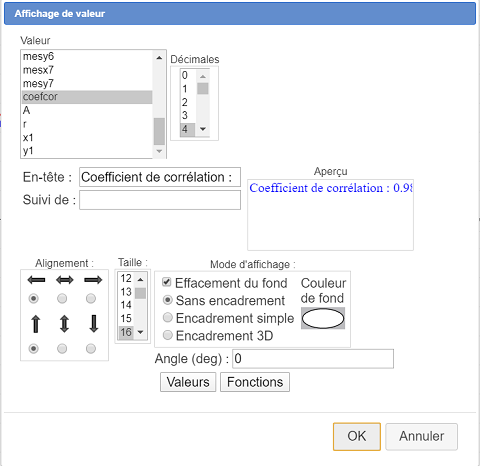Click the vertical centered double-arrow icon
The height and width of the screenshot is (466, 480).
64,324
